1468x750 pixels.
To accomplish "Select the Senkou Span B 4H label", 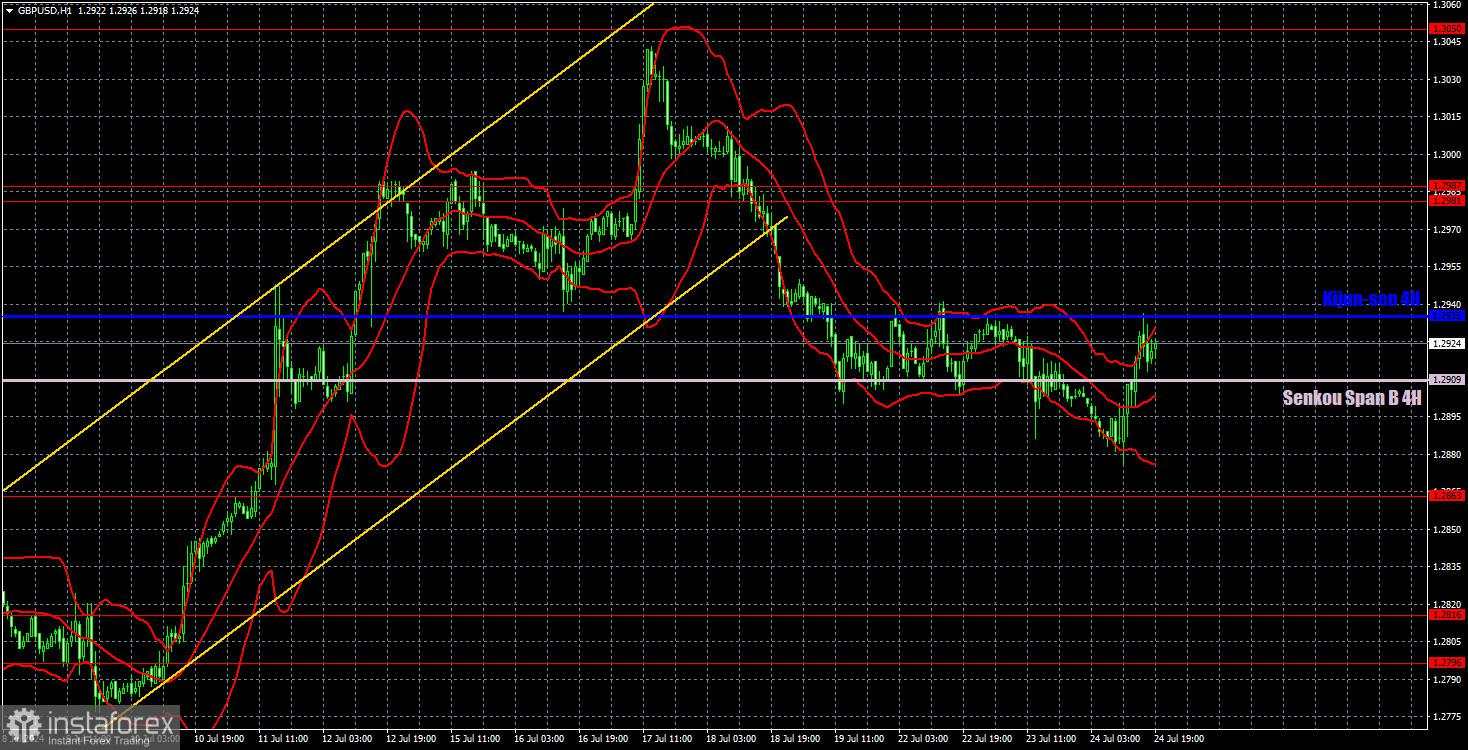I will pyautogui.click(x=1352, y=398).
